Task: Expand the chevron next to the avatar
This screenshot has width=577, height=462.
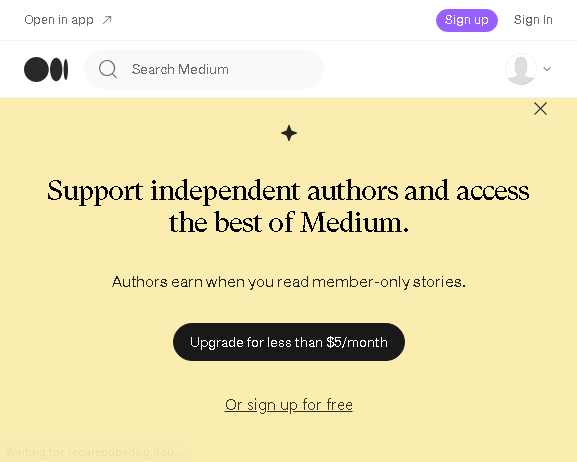Action: 547,69
